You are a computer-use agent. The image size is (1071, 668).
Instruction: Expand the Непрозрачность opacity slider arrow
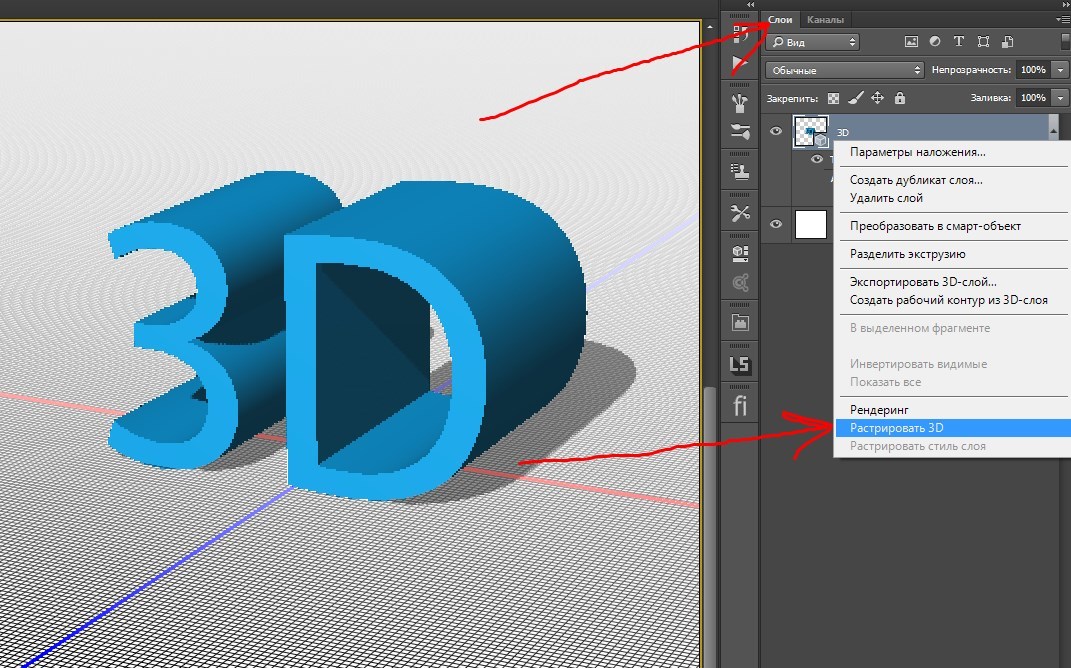coord(1060,70)
